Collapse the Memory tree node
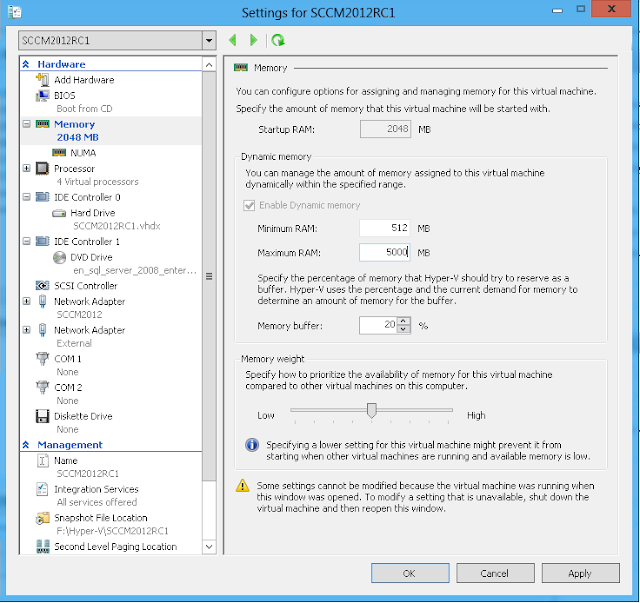The width and height of the screenshot is (640, 603). 27,124
